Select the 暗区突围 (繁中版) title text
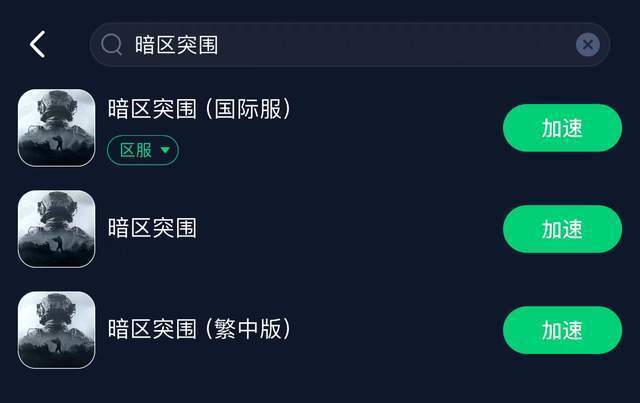 point(199,327)
